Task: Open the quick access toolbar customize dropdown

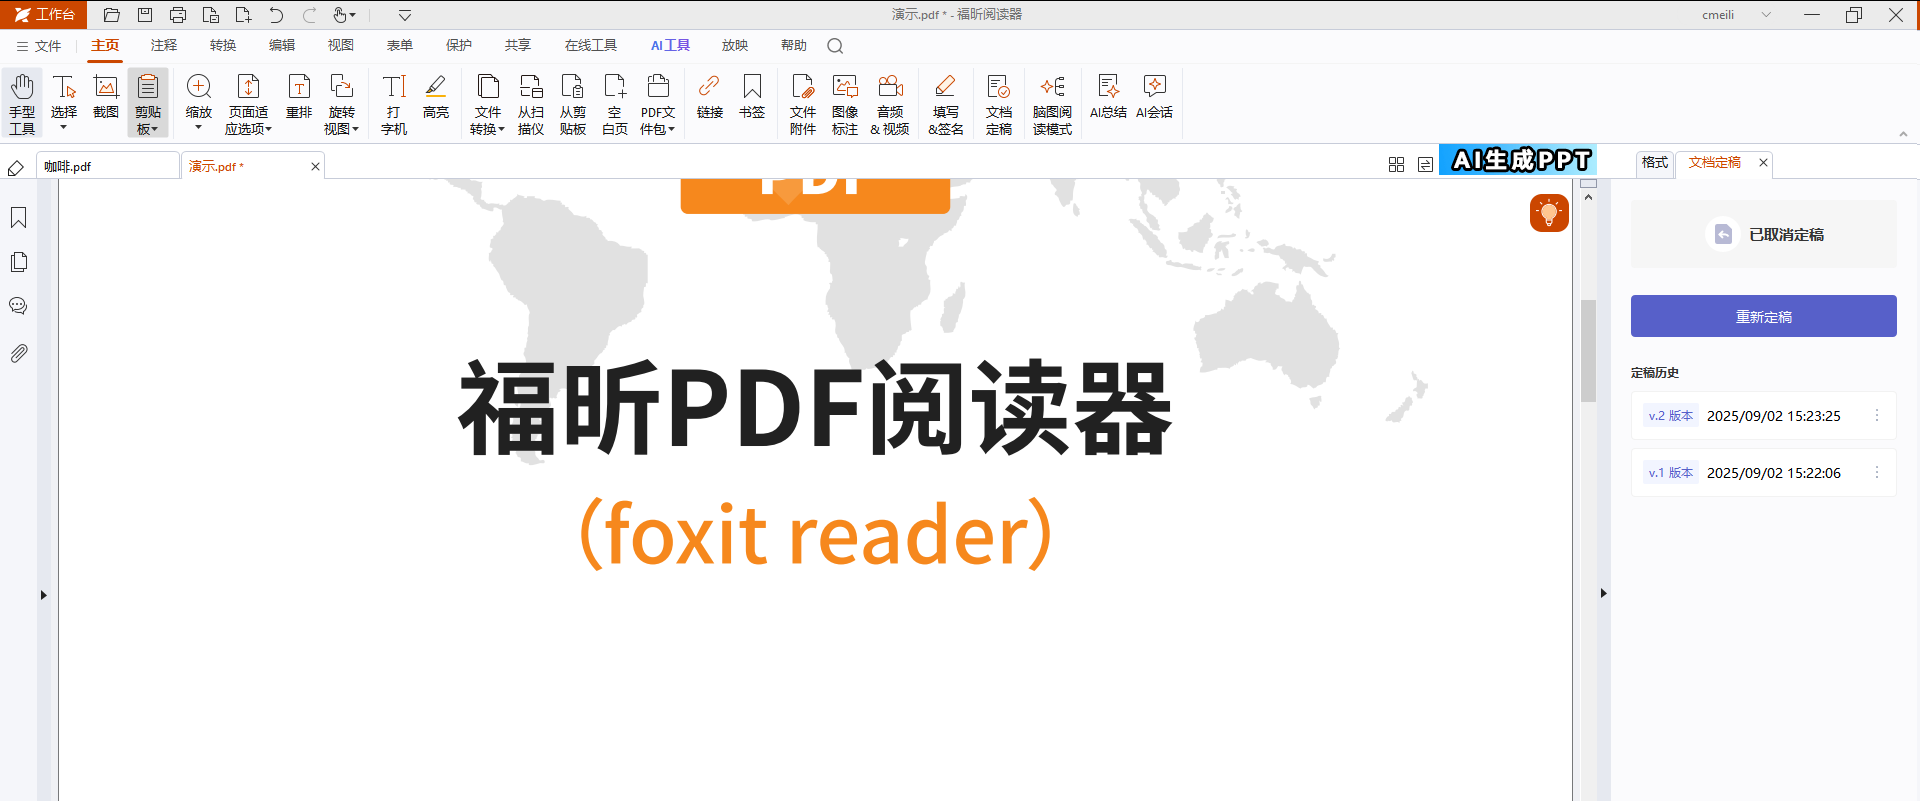Action: pyautogui.click(x=405, y=15)
